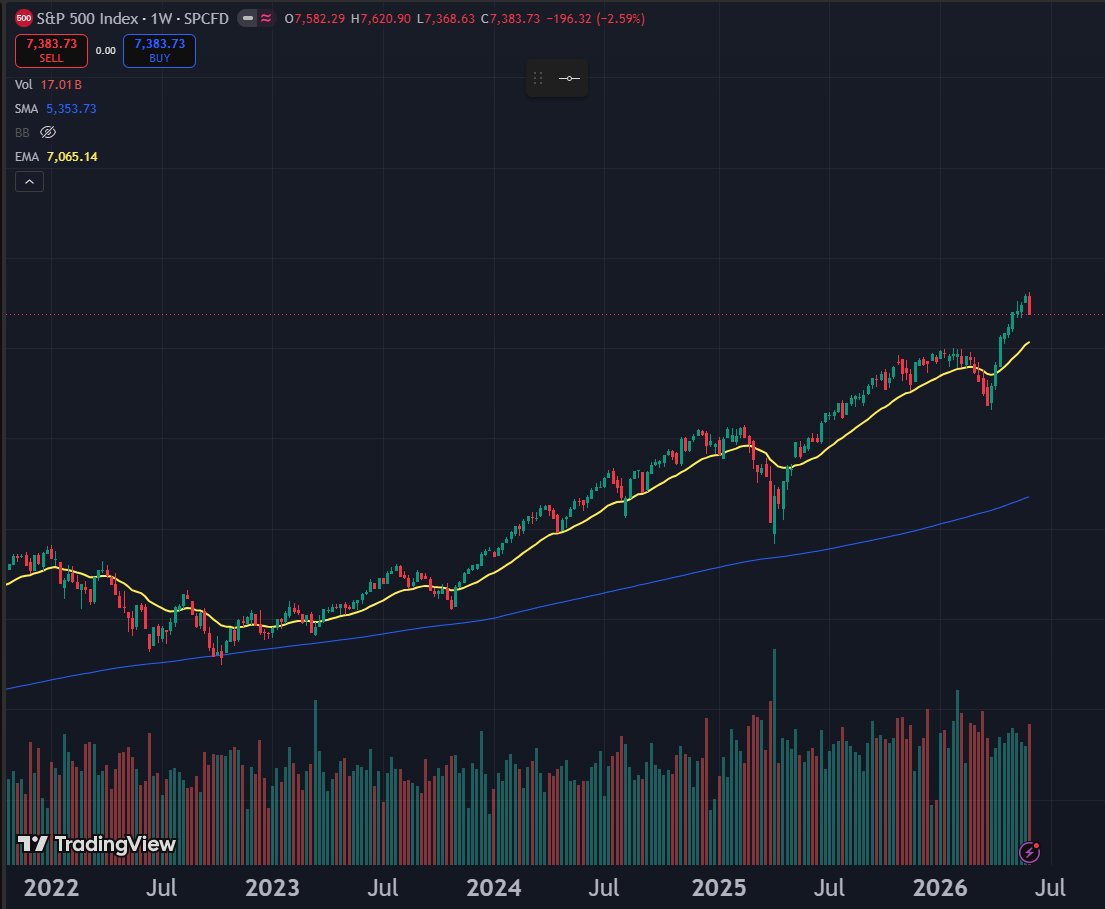Click the gray market status pill icon
The image size is (1105, 909).
247,18
